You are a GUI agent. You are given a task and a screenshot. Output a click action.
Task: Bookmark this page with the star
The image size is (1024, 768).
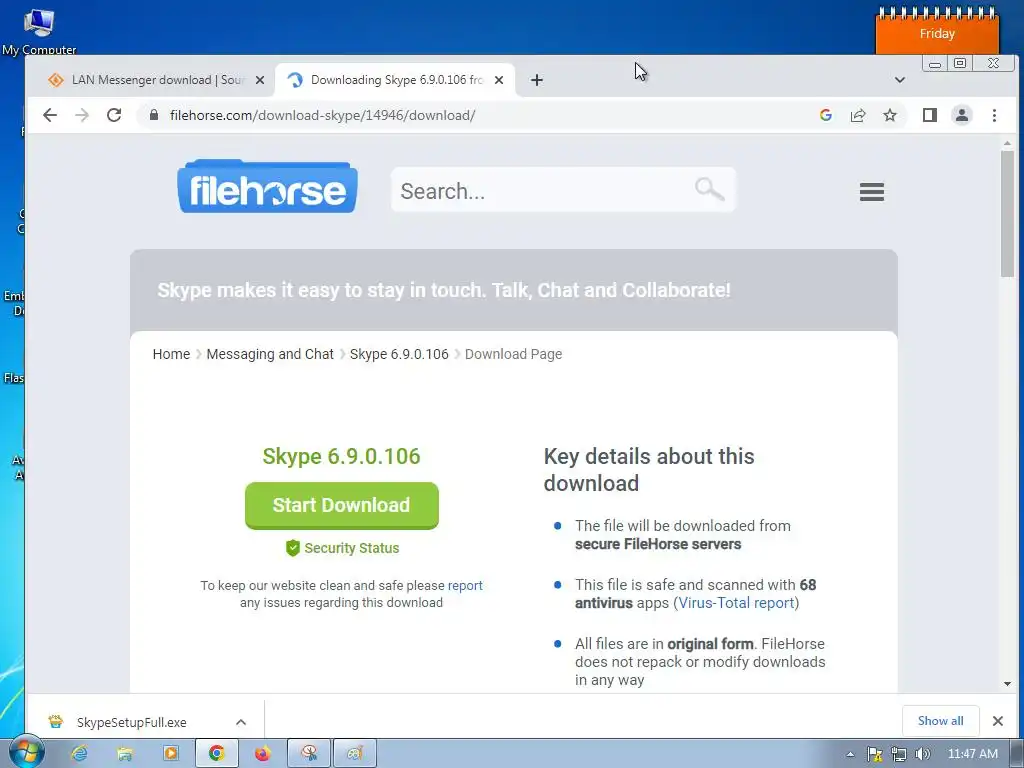point(889,116)
